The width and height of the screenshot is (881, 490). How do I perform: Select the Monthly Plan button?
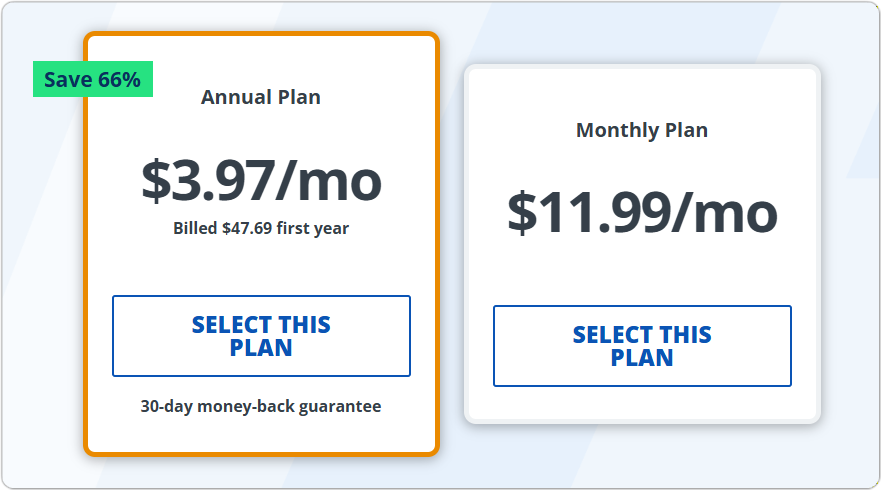642,346
